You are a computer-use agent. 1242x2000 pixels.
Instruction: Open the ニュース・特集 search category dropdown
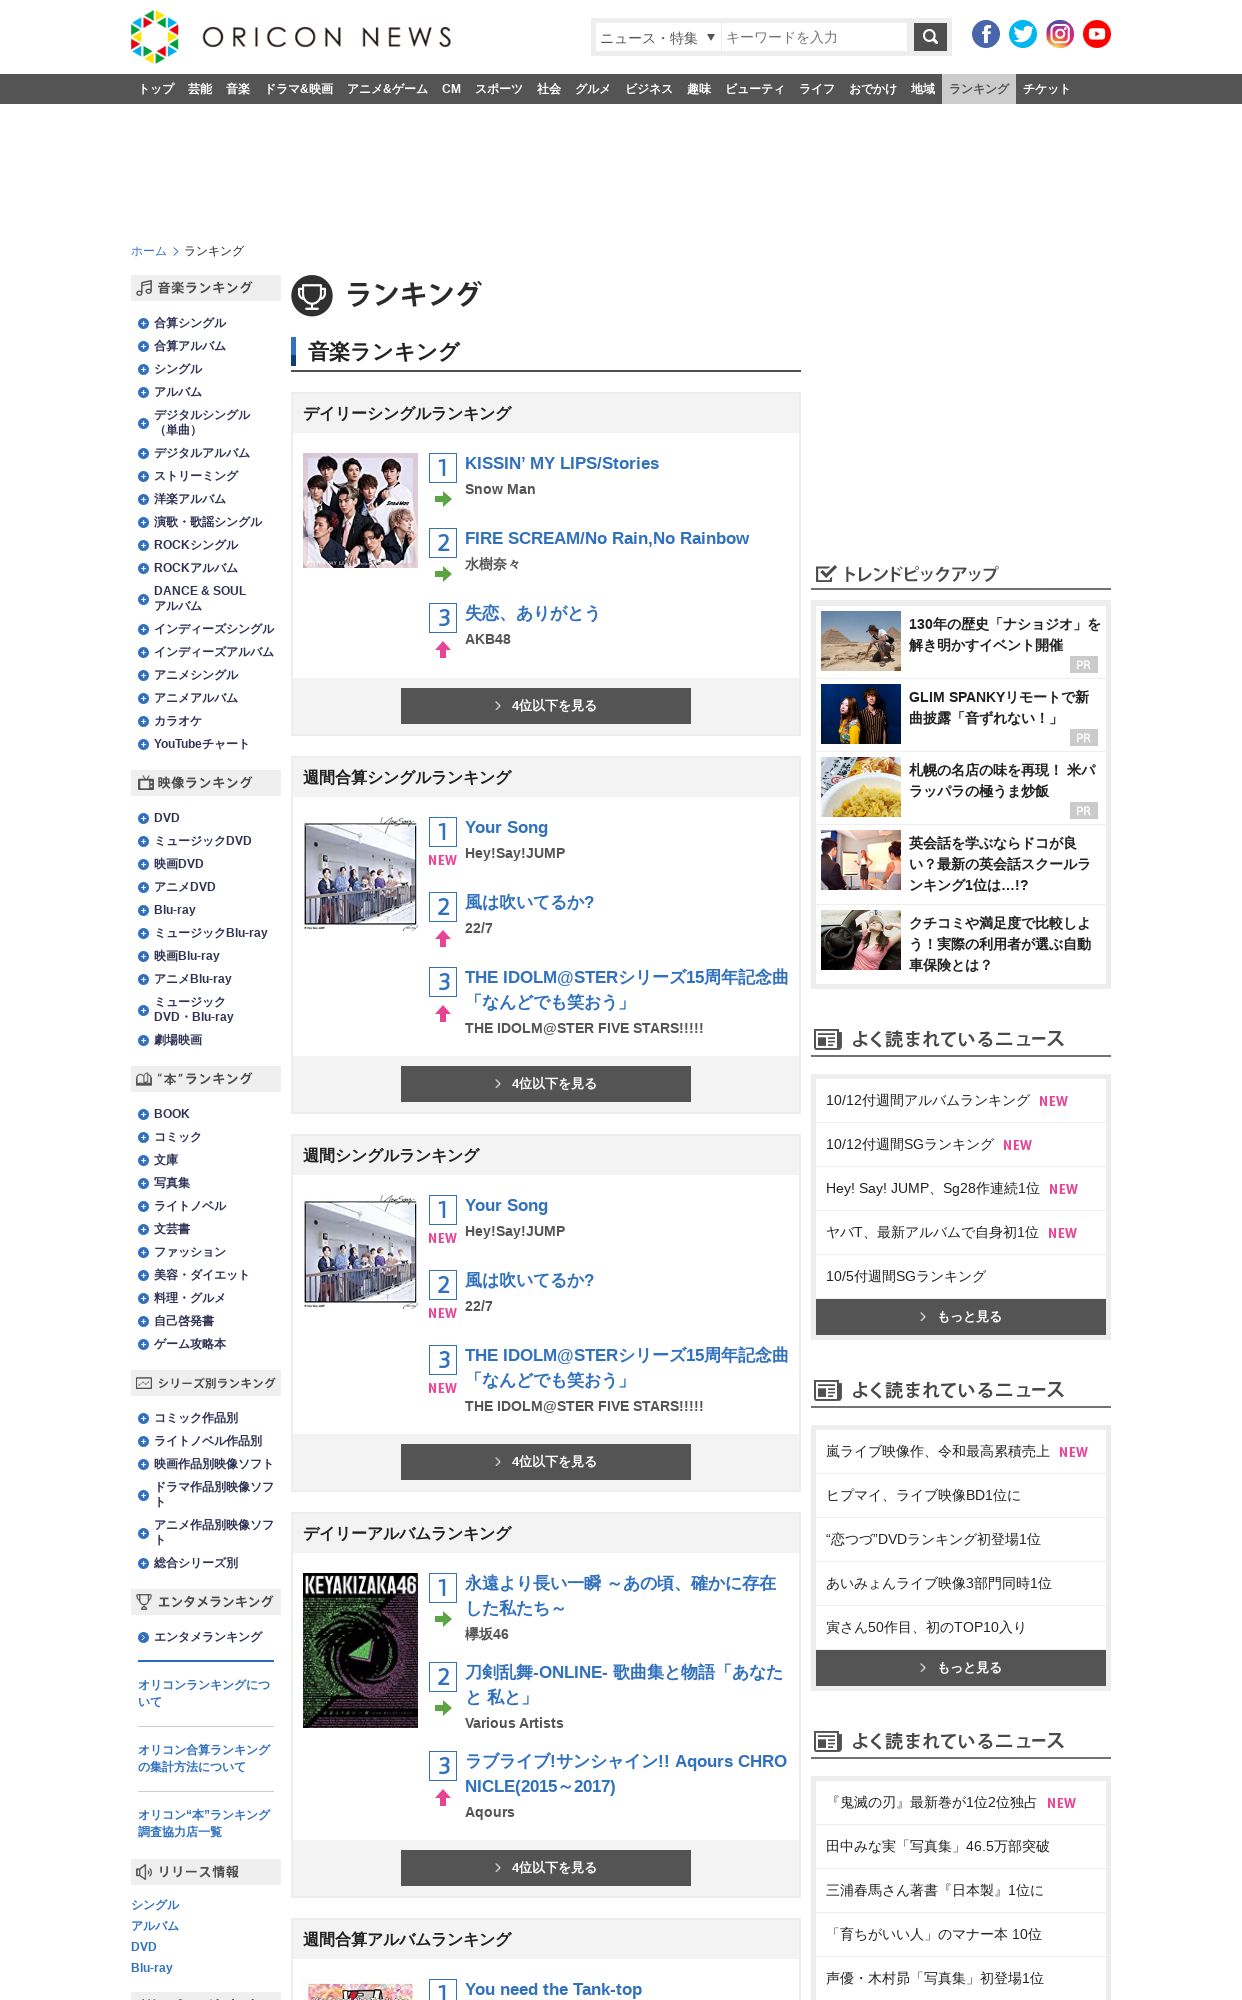click(657, 37)
